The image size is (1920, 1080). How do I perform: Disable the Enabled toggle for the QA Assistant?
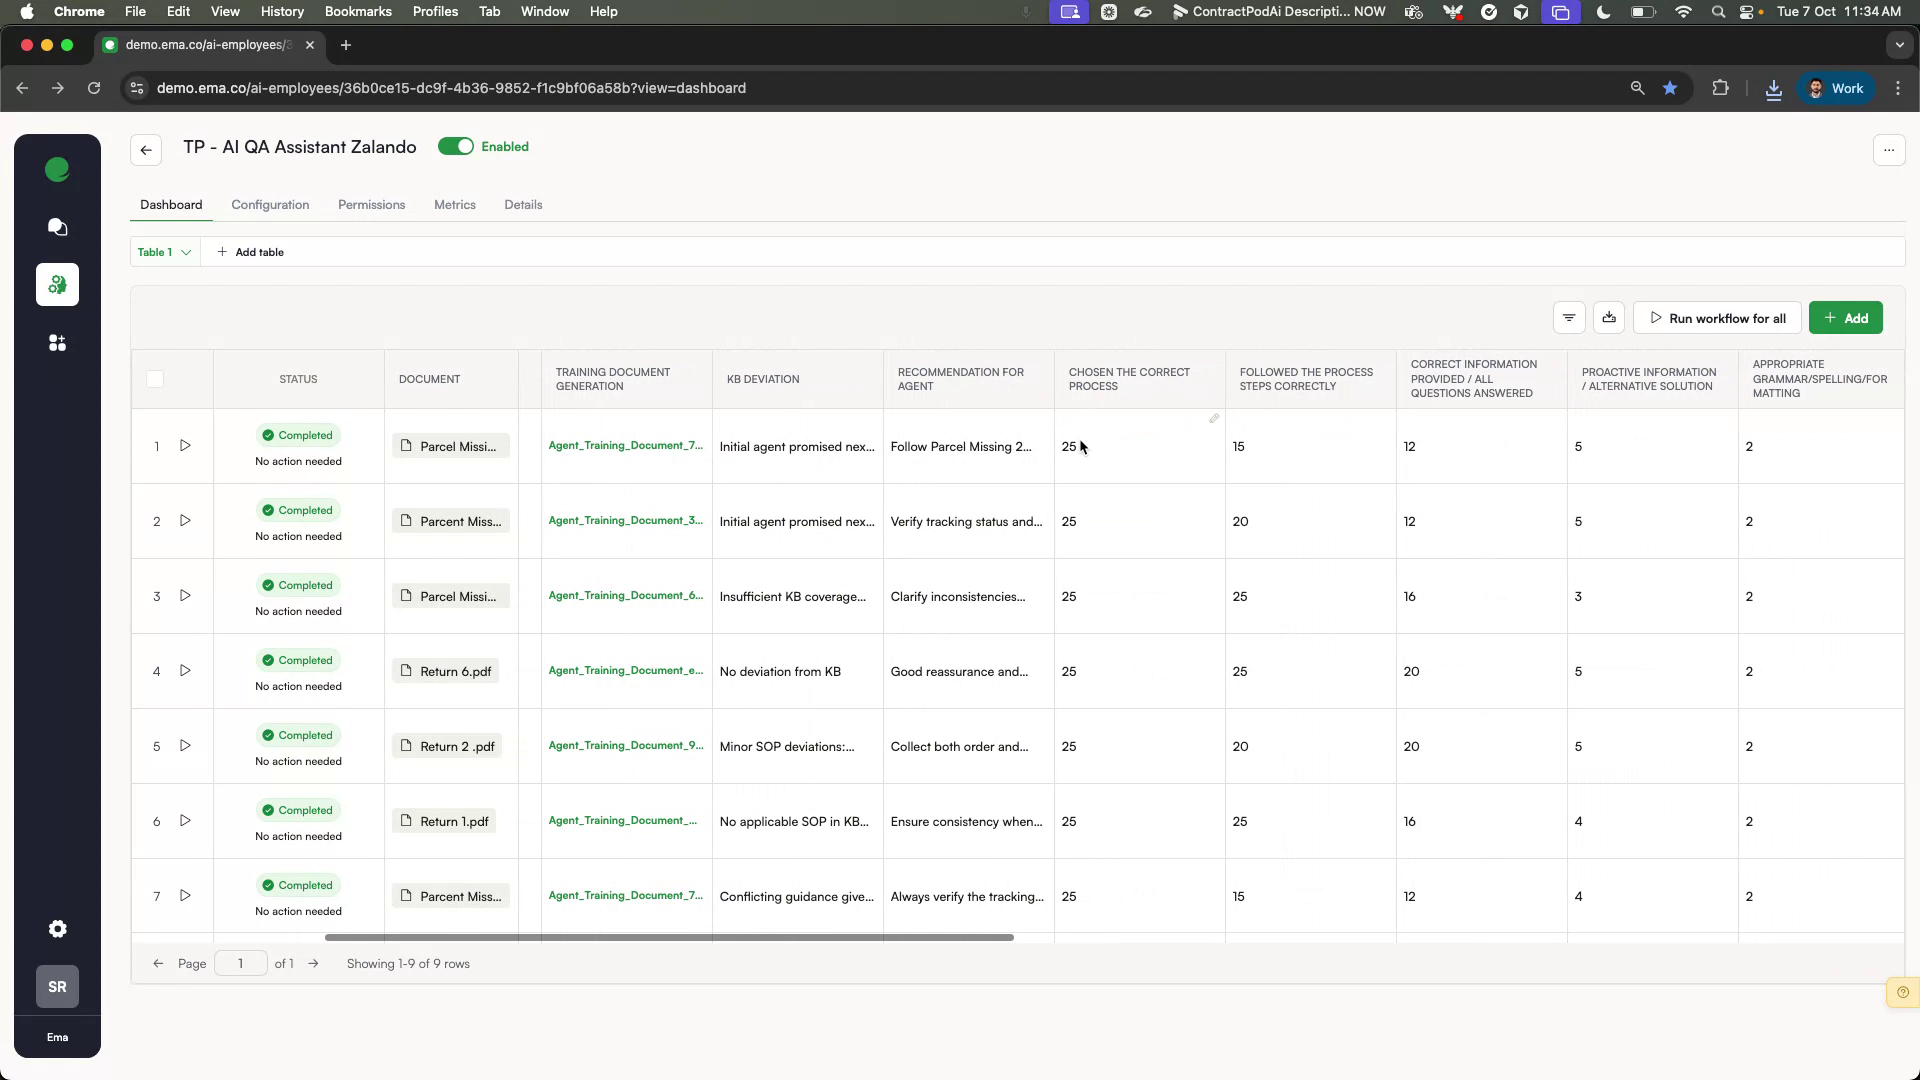[457, 146]
